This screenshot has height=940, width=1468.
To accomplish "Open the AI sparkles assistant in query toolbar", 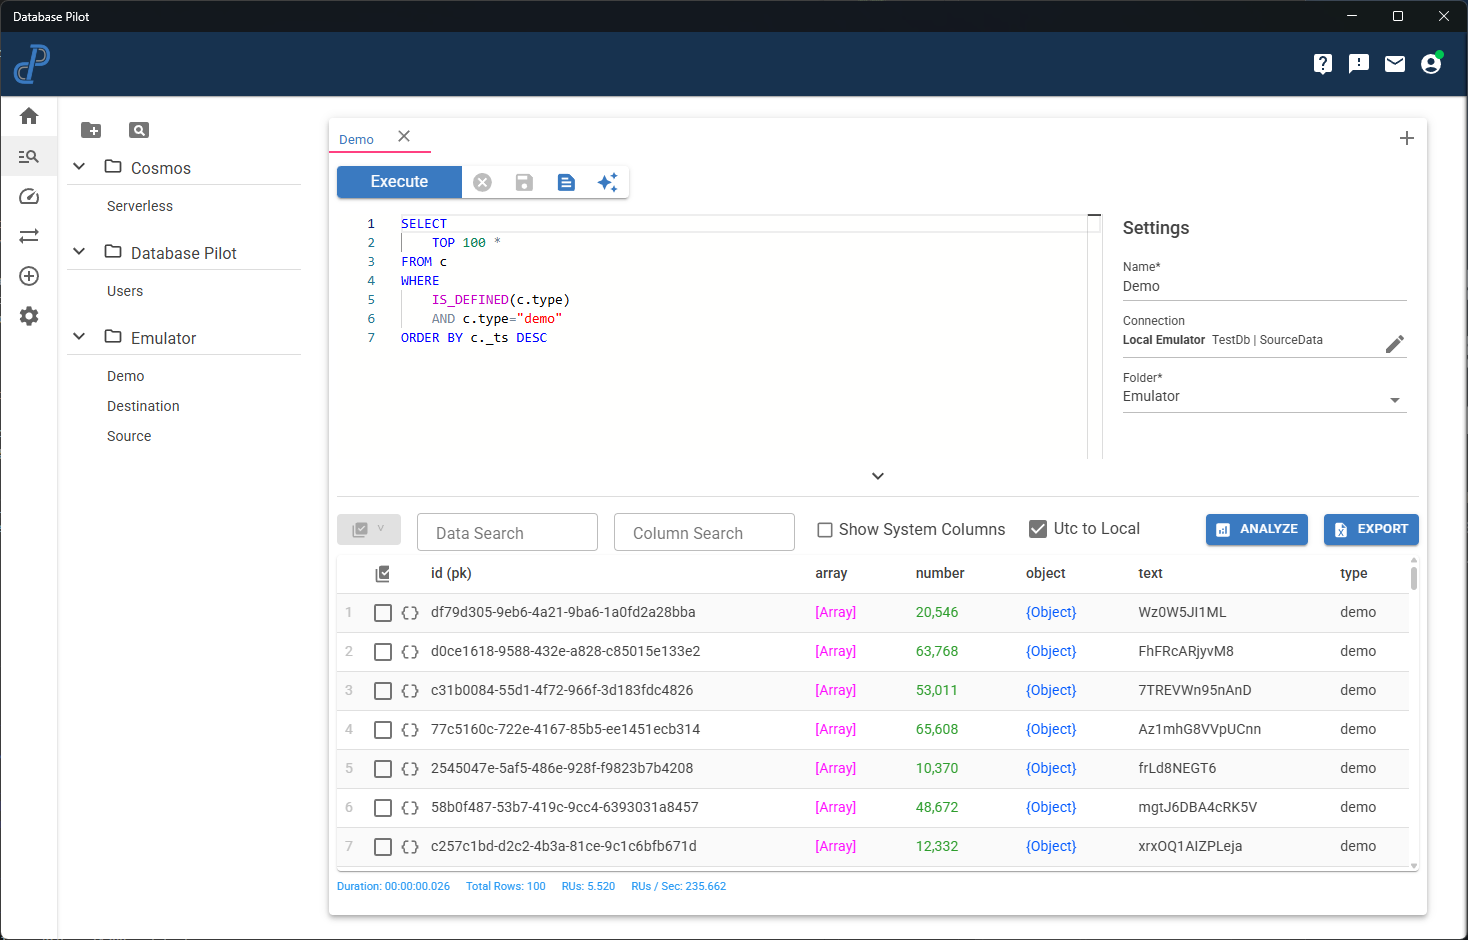I will (x=608, y=182).
